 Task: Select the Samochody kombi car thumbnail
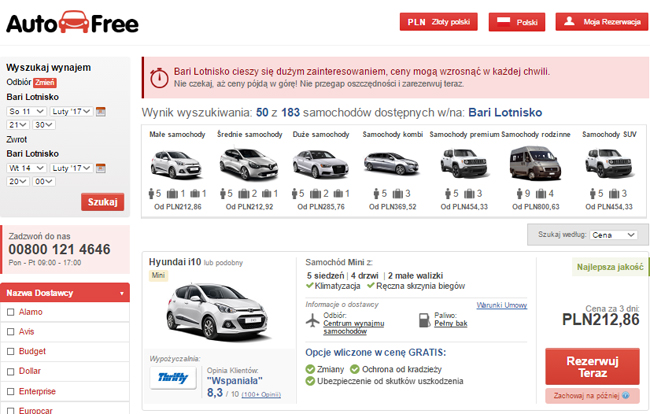coord(392,163)
